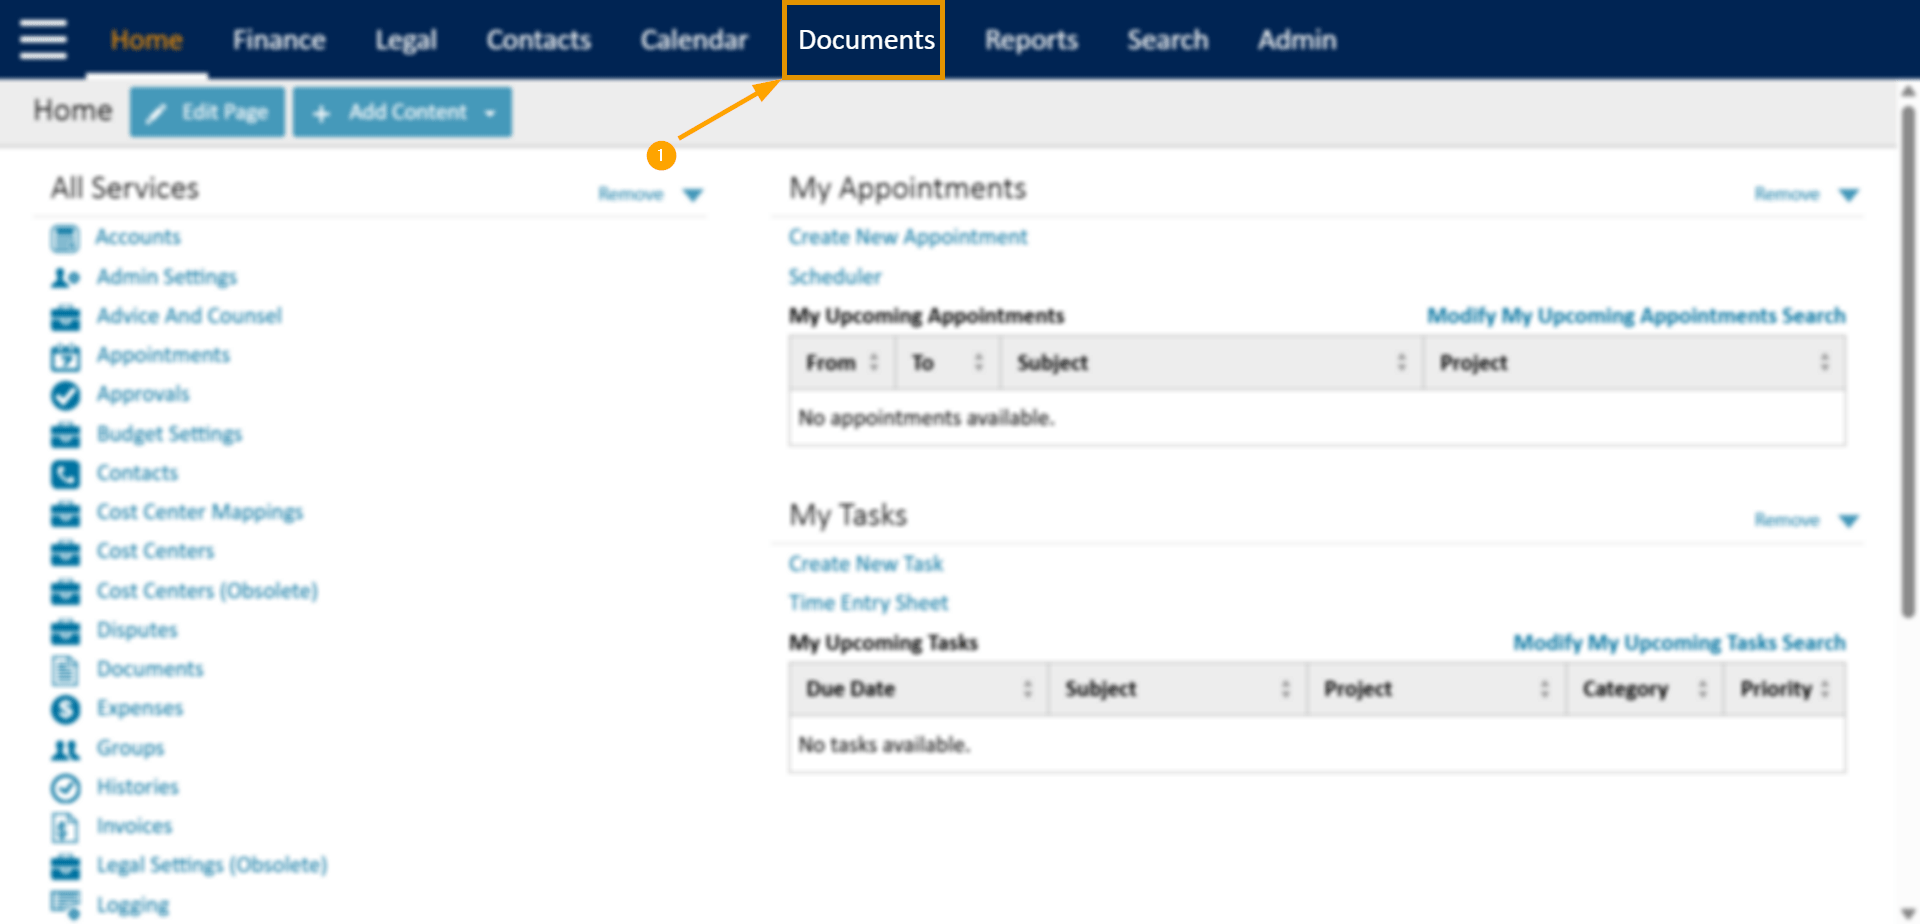The width and height of the screenshot is (1920, 924).
Task: Open the Invoices document icon
Action: pyautogui.click(x=64, y=826)
